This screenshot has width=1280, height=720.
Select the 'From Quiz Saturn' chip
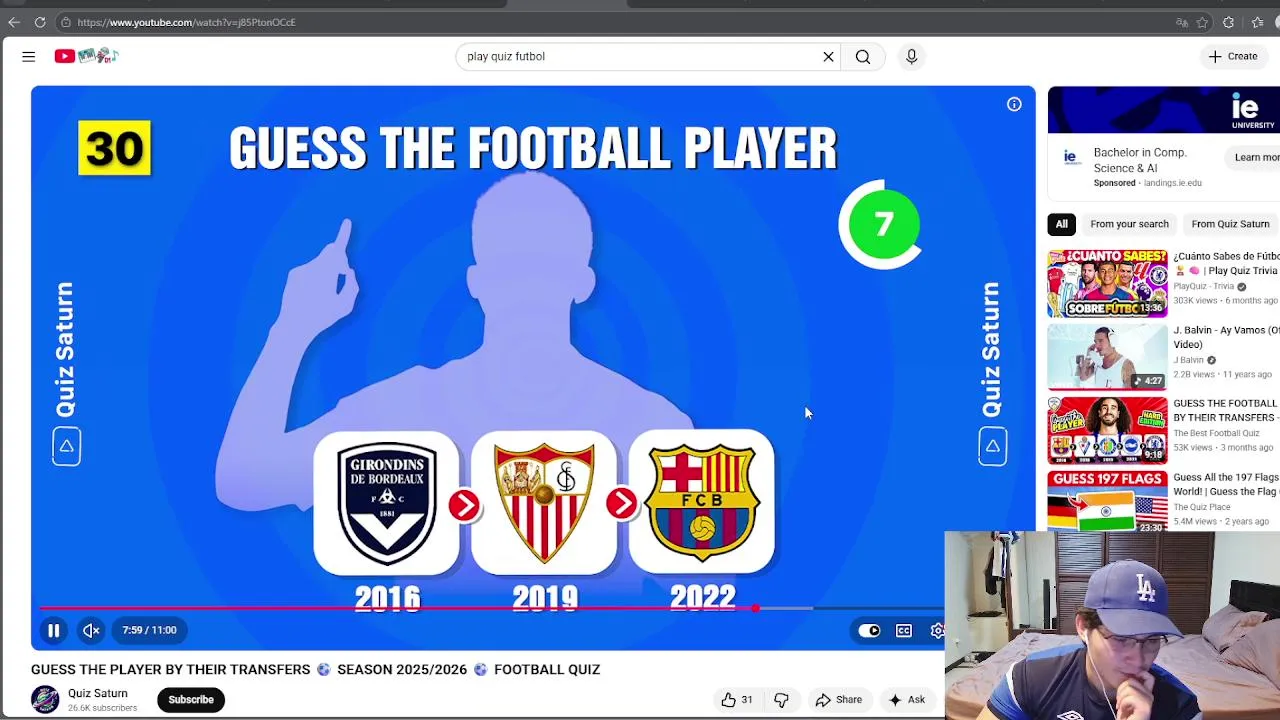pyautogui.click(x=1230, y=224)
